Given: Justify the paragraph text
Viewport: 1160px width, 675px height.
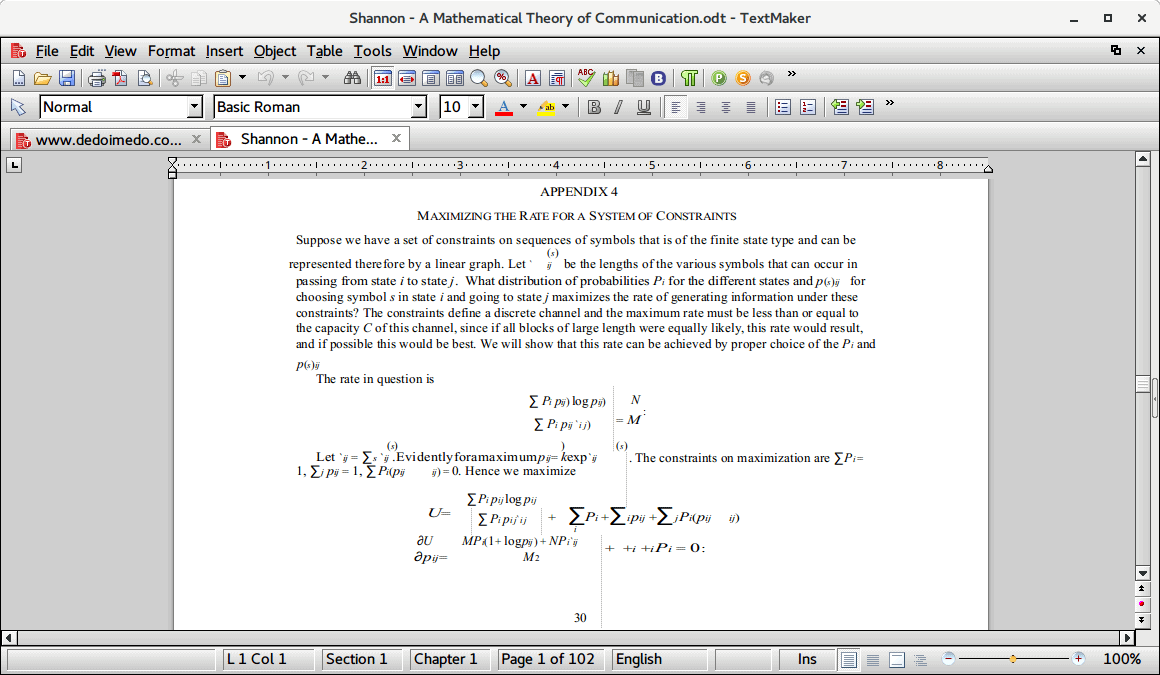Looking at the screenshot, I should [751, 107].
